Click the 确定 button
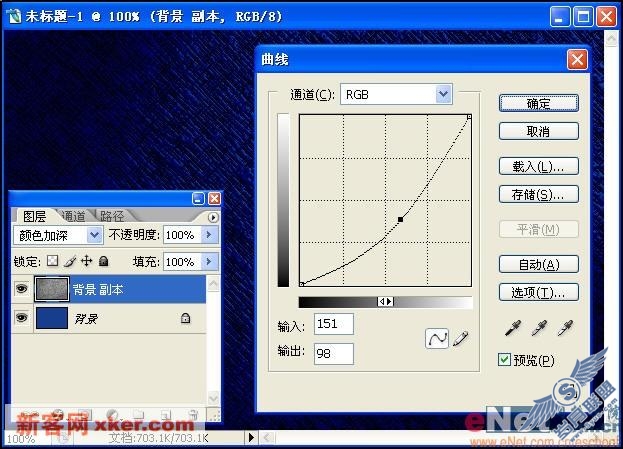 (538, 103)
